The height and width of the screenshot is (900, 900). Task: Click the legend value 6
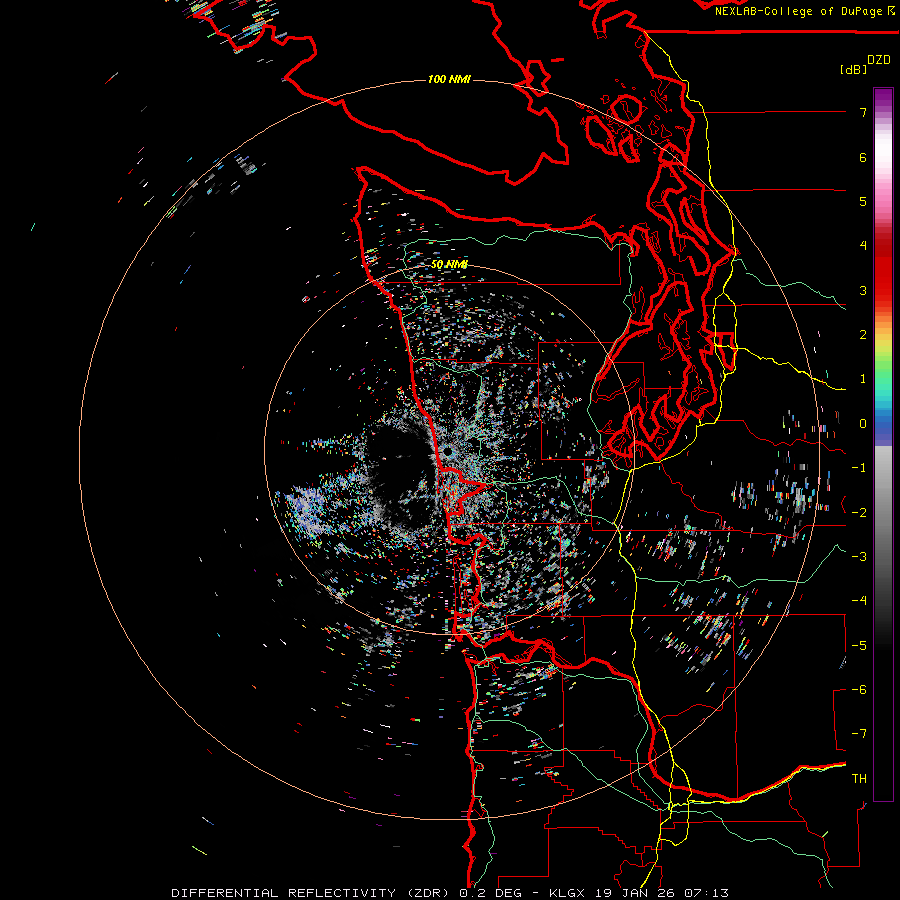[863, 157]
